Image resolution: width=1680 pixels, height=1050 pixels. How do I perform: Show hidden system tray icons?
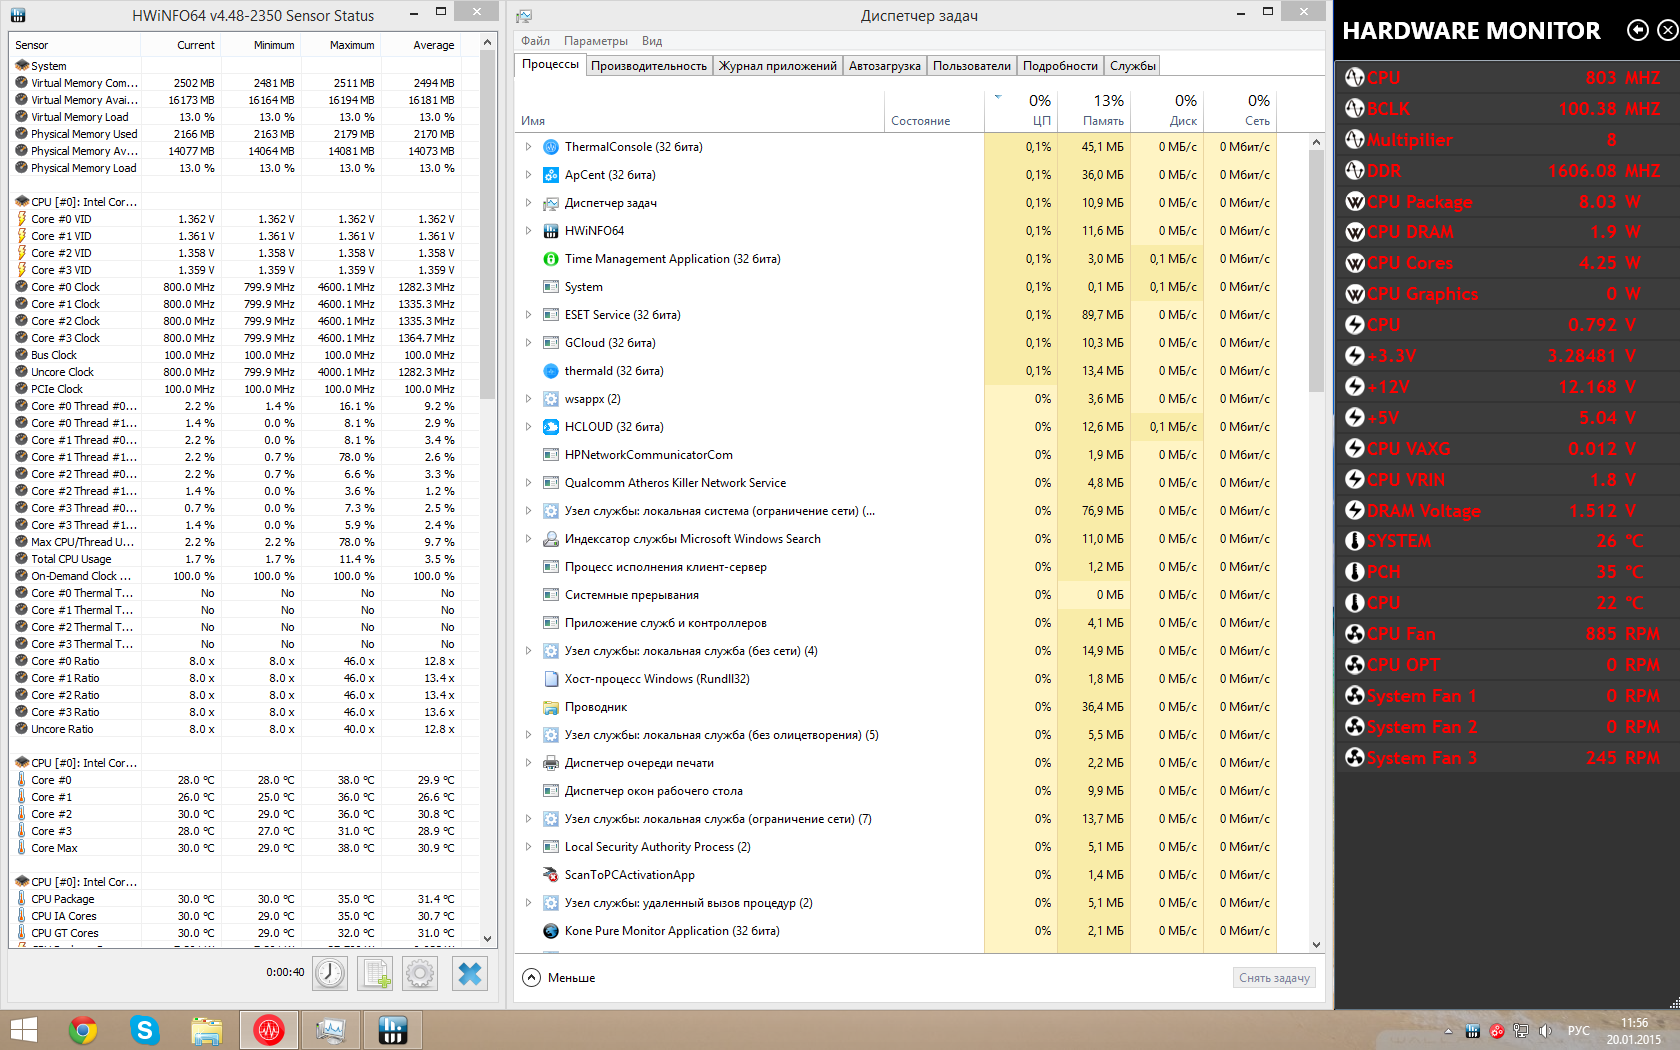pyautogui.click(x=1448, y=1031)
